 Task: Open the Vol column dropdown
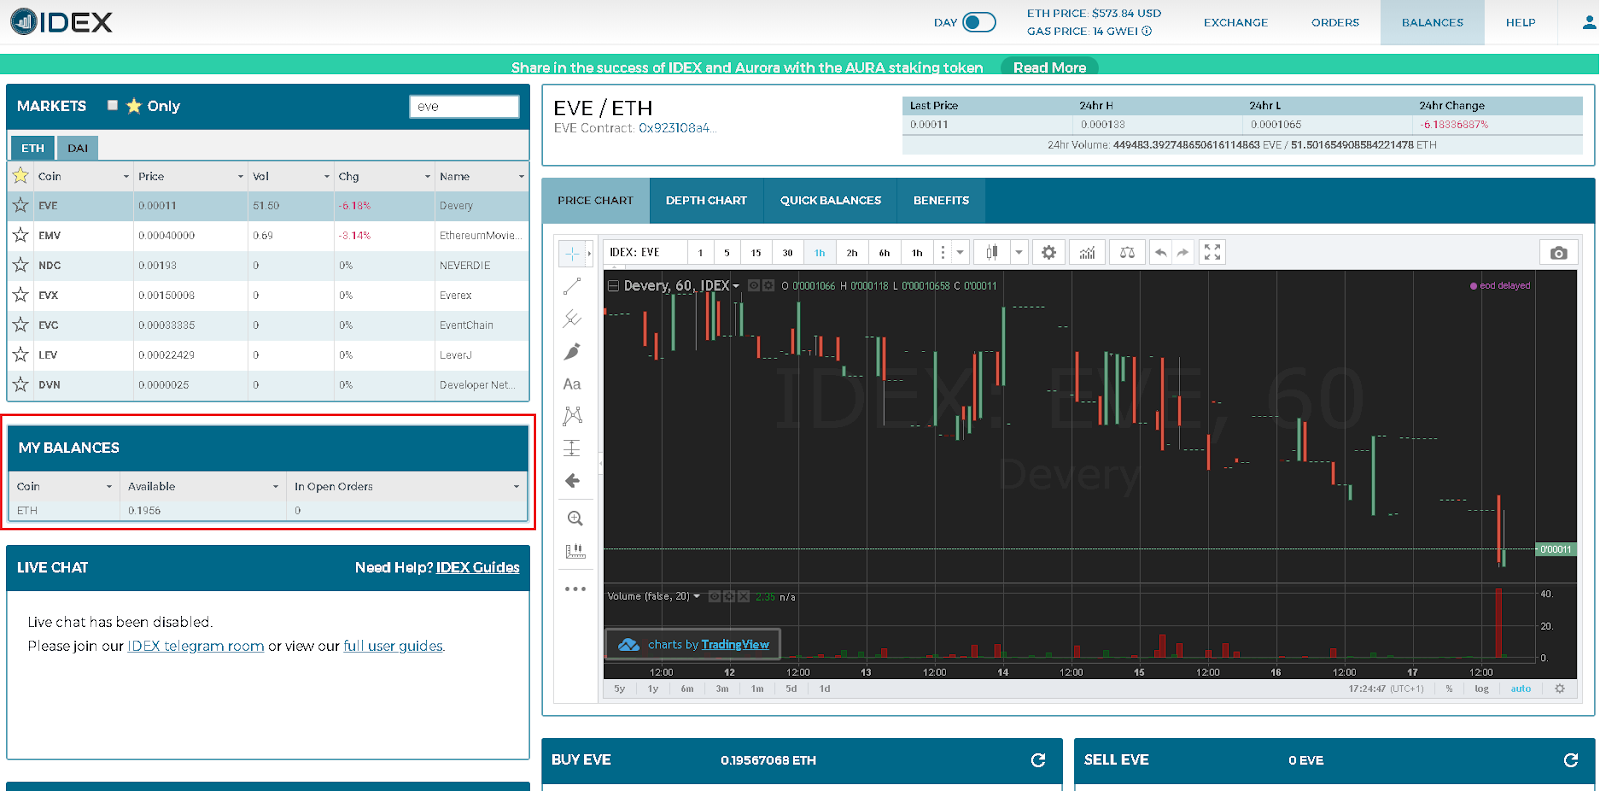tap(326, 177)
